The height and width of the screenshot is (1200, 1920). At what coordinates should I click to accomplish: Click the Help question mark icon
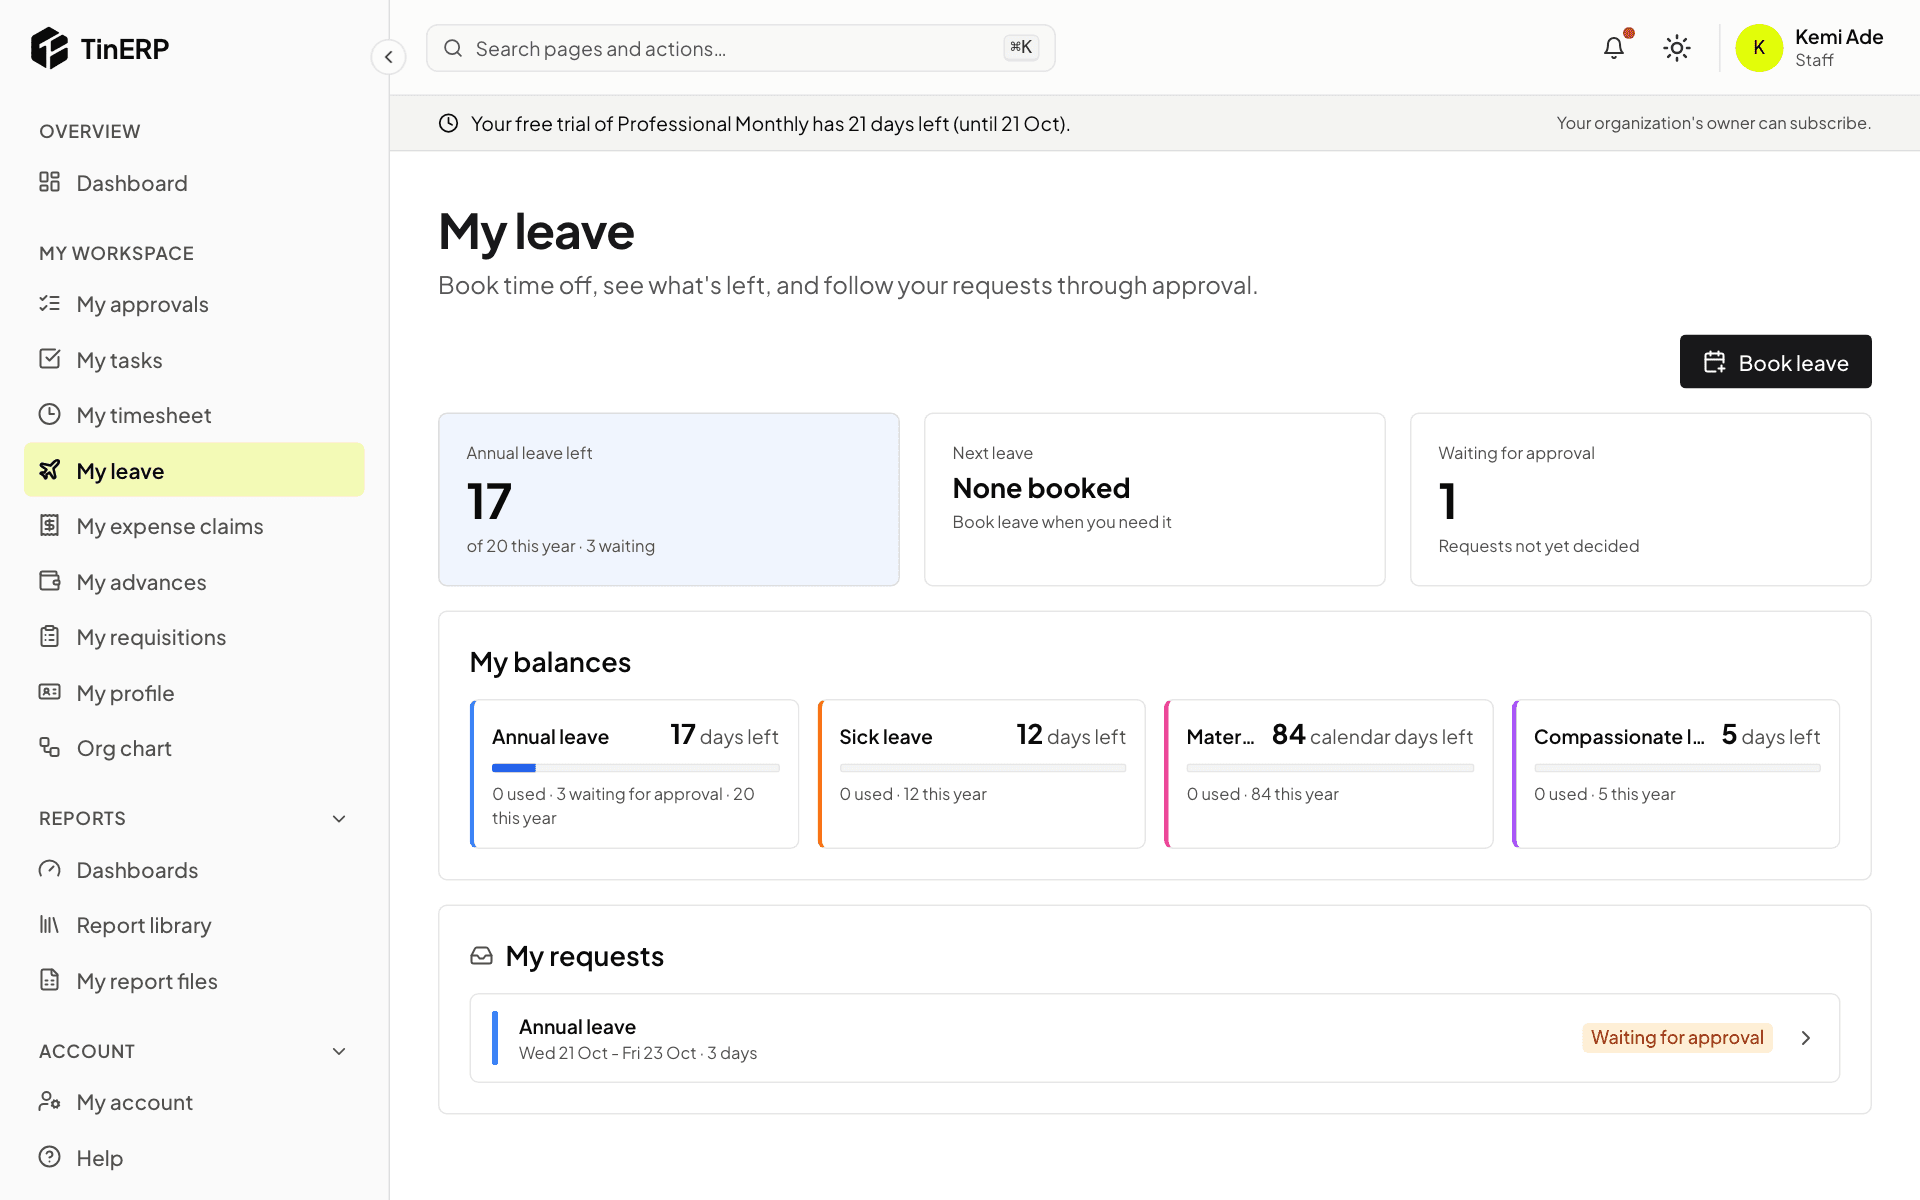tap(50, 1157)
